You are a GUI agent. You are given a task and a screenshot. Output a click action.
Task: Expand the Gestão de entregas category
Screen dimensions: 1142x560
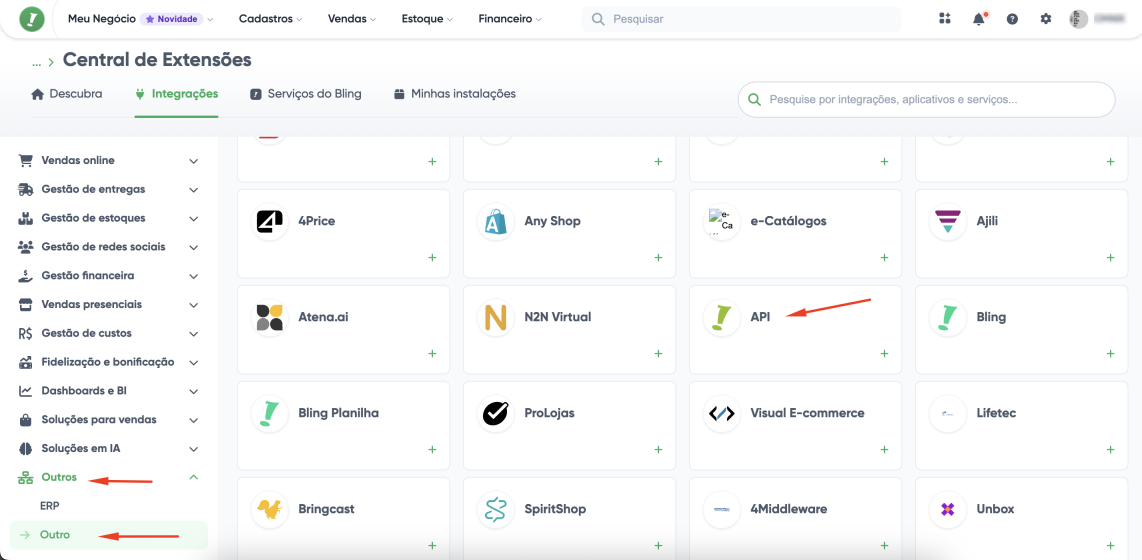tap(109, 189)
